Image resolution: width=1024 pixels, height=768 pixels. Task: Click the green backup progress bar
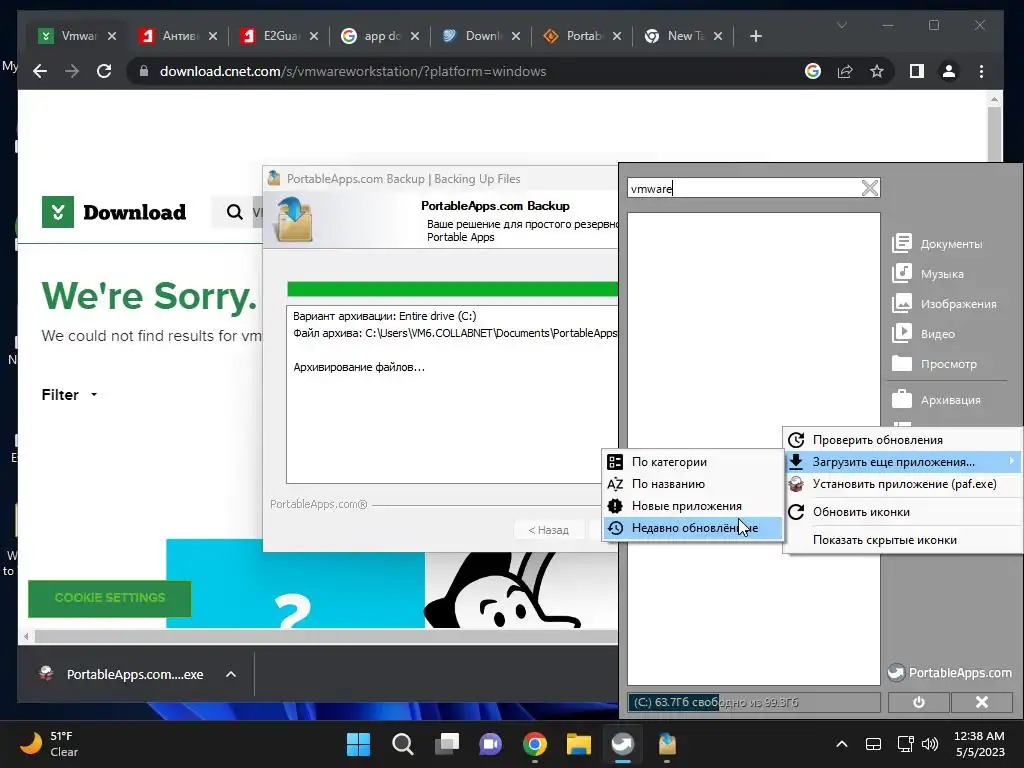(x=452, y=289)
